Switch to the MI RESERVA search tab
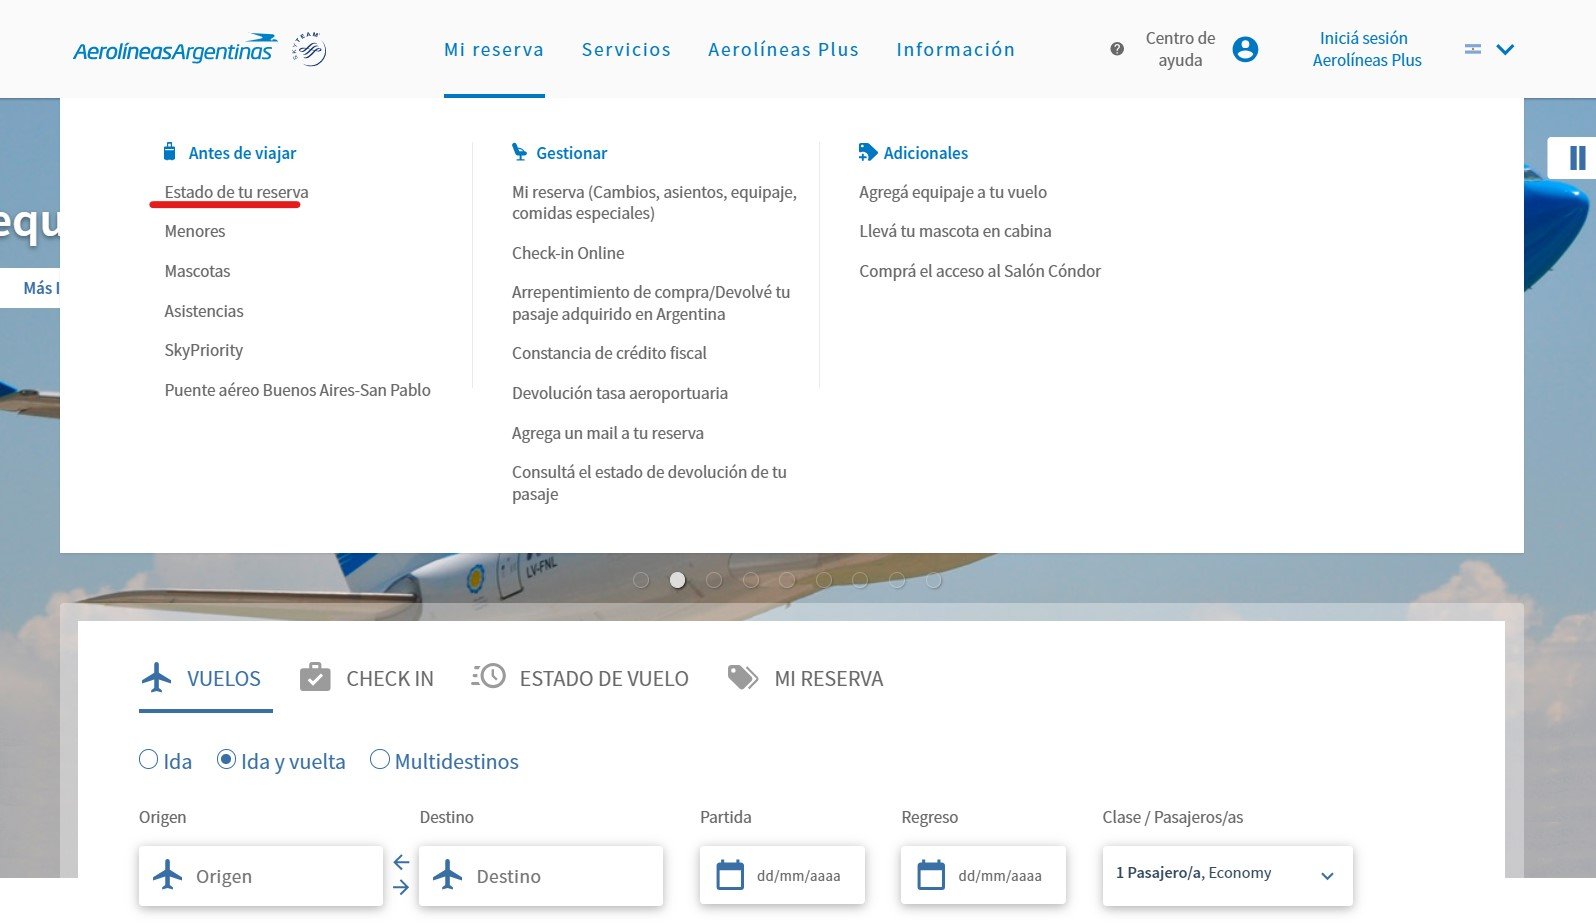The image size is (1596, 924). 806,679
